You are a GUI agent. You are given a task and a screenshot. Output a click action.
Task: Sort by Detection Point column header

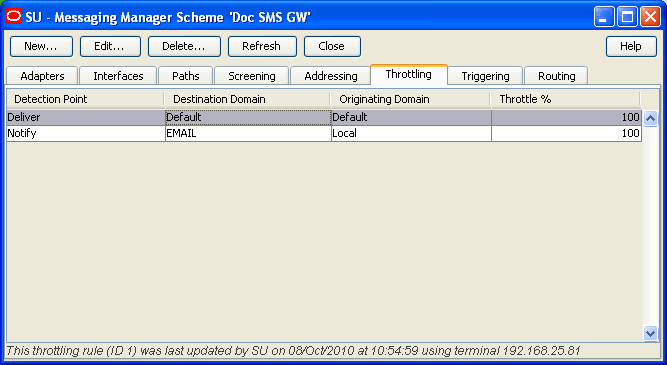click(x=85, y=99)
